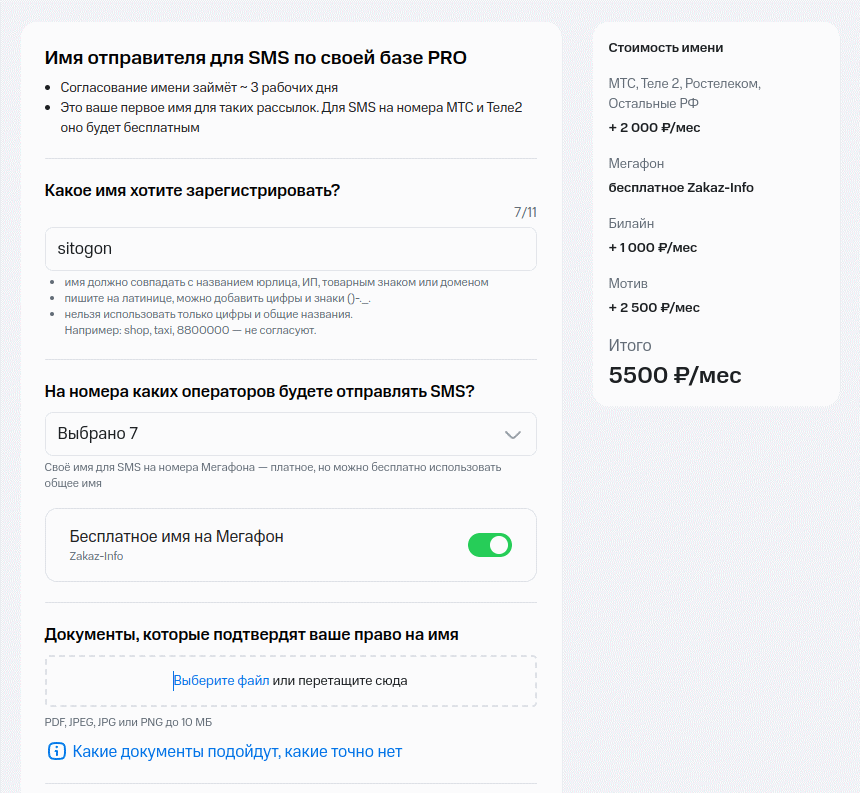Viewport: 860px width, 793px height.
Task: Click the "+ 2 000 ₽/мес" price
Action: (x=653, y=127)
